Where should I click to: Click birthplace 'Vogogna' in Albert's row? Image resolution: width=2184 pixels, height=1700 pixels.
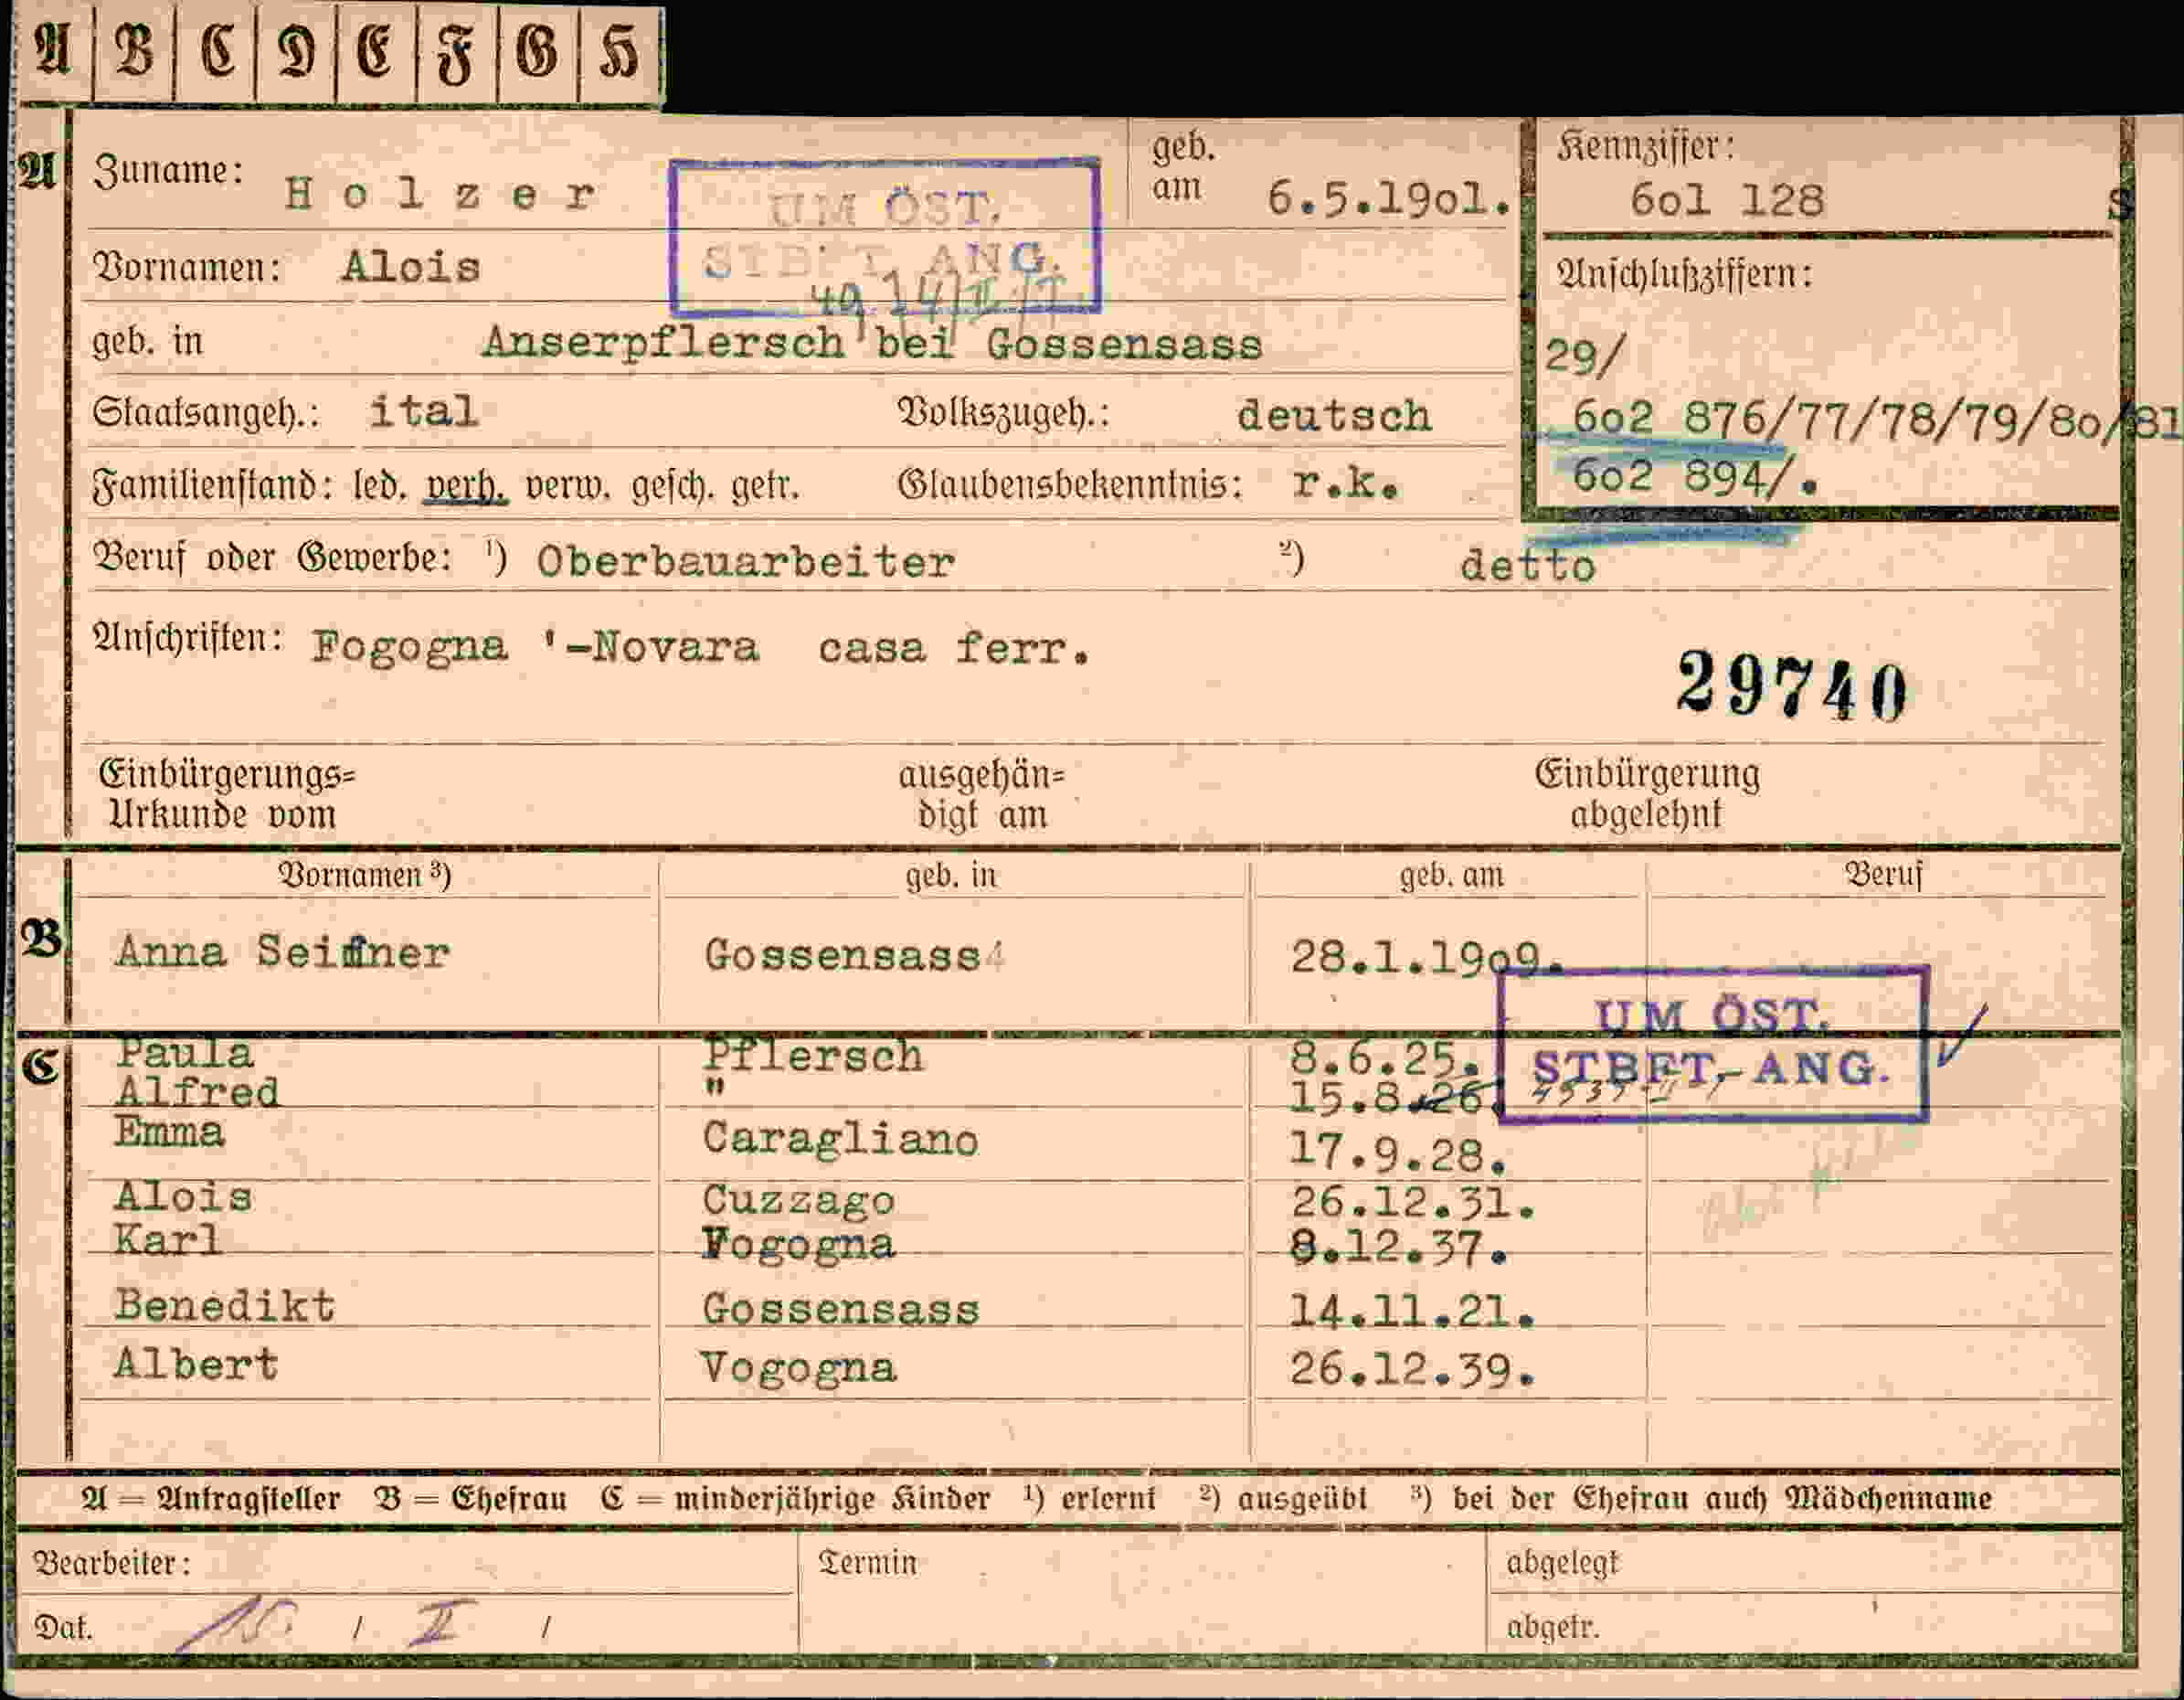tap(798, 1368)
